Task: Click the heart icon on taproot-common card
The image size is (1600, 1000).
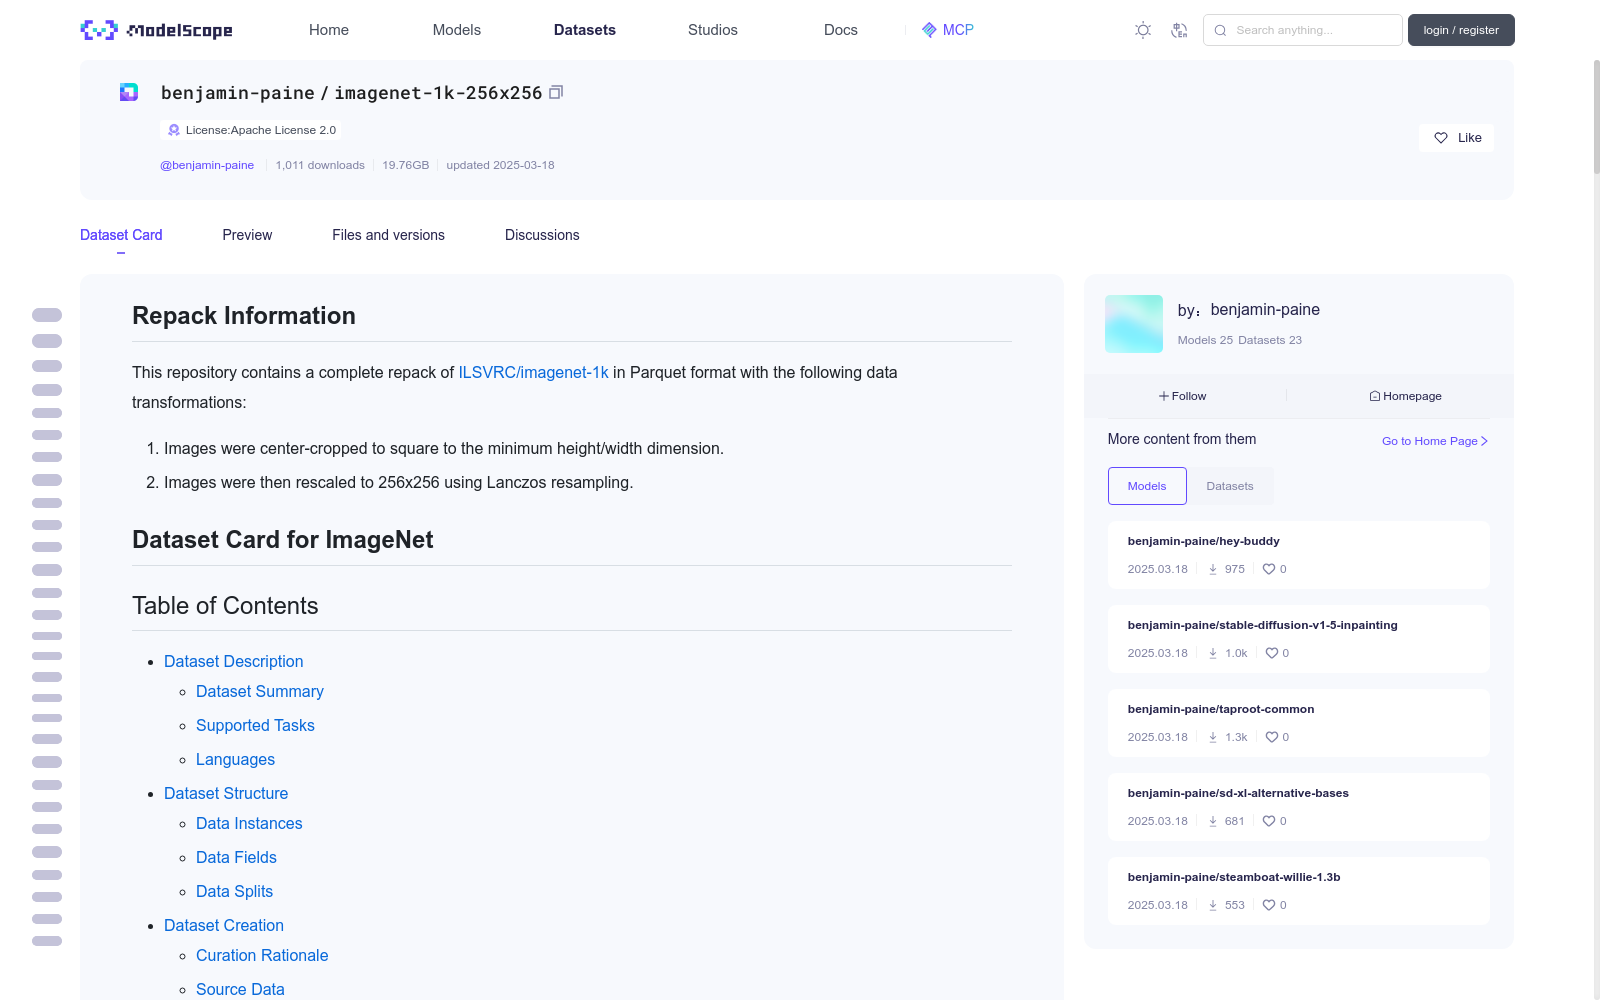Action: pyautogui.click(x=1272, y=737)
